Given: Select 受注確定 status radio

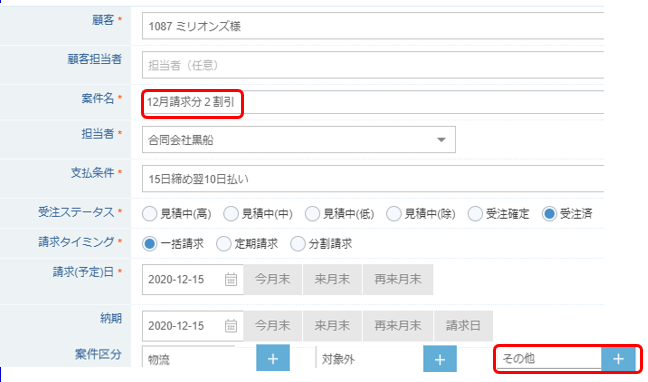Looking at the screenshot, I should click(x=475, y=214).
